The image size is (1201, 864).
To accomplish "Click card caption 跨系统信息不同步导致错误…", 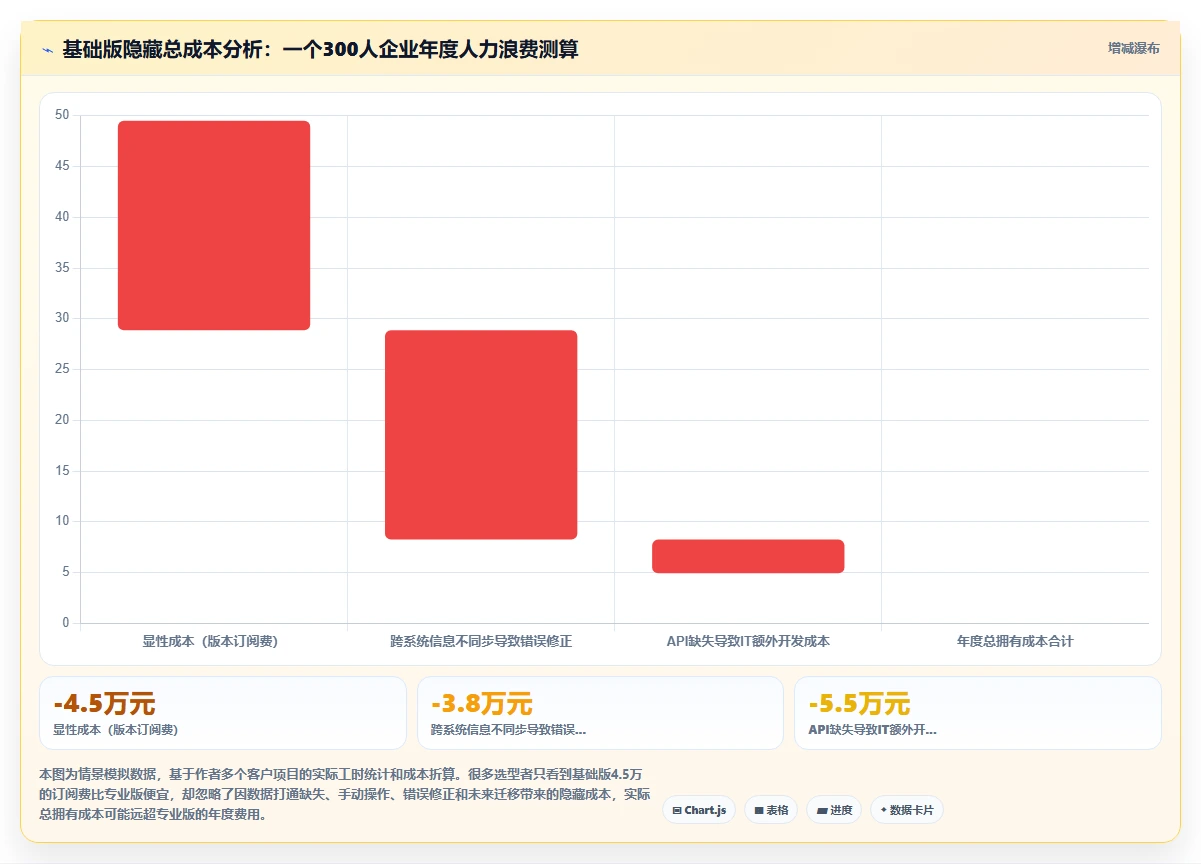I will (509, 730).
